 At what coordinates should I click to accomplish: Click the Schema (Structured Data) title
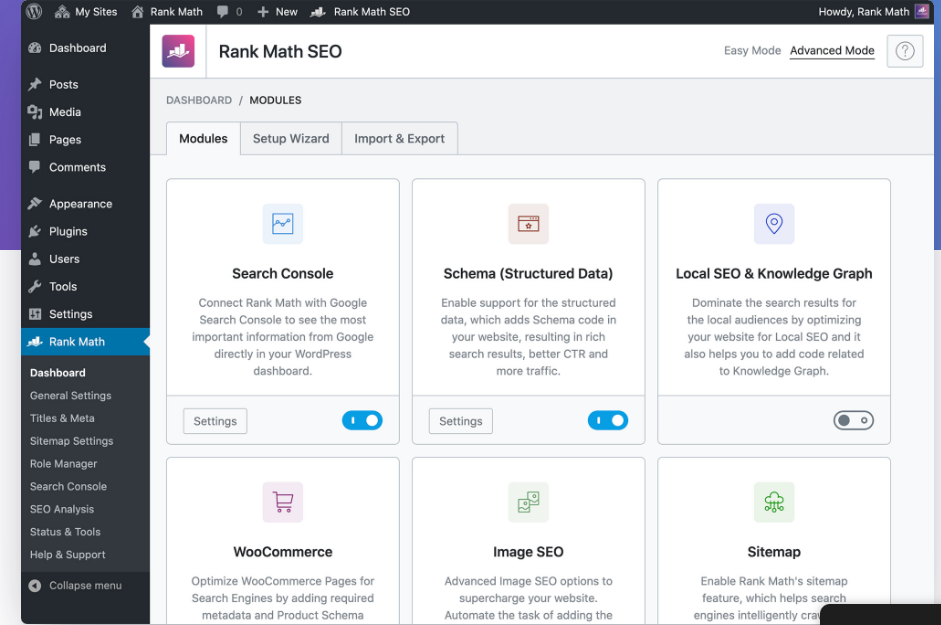528,274
